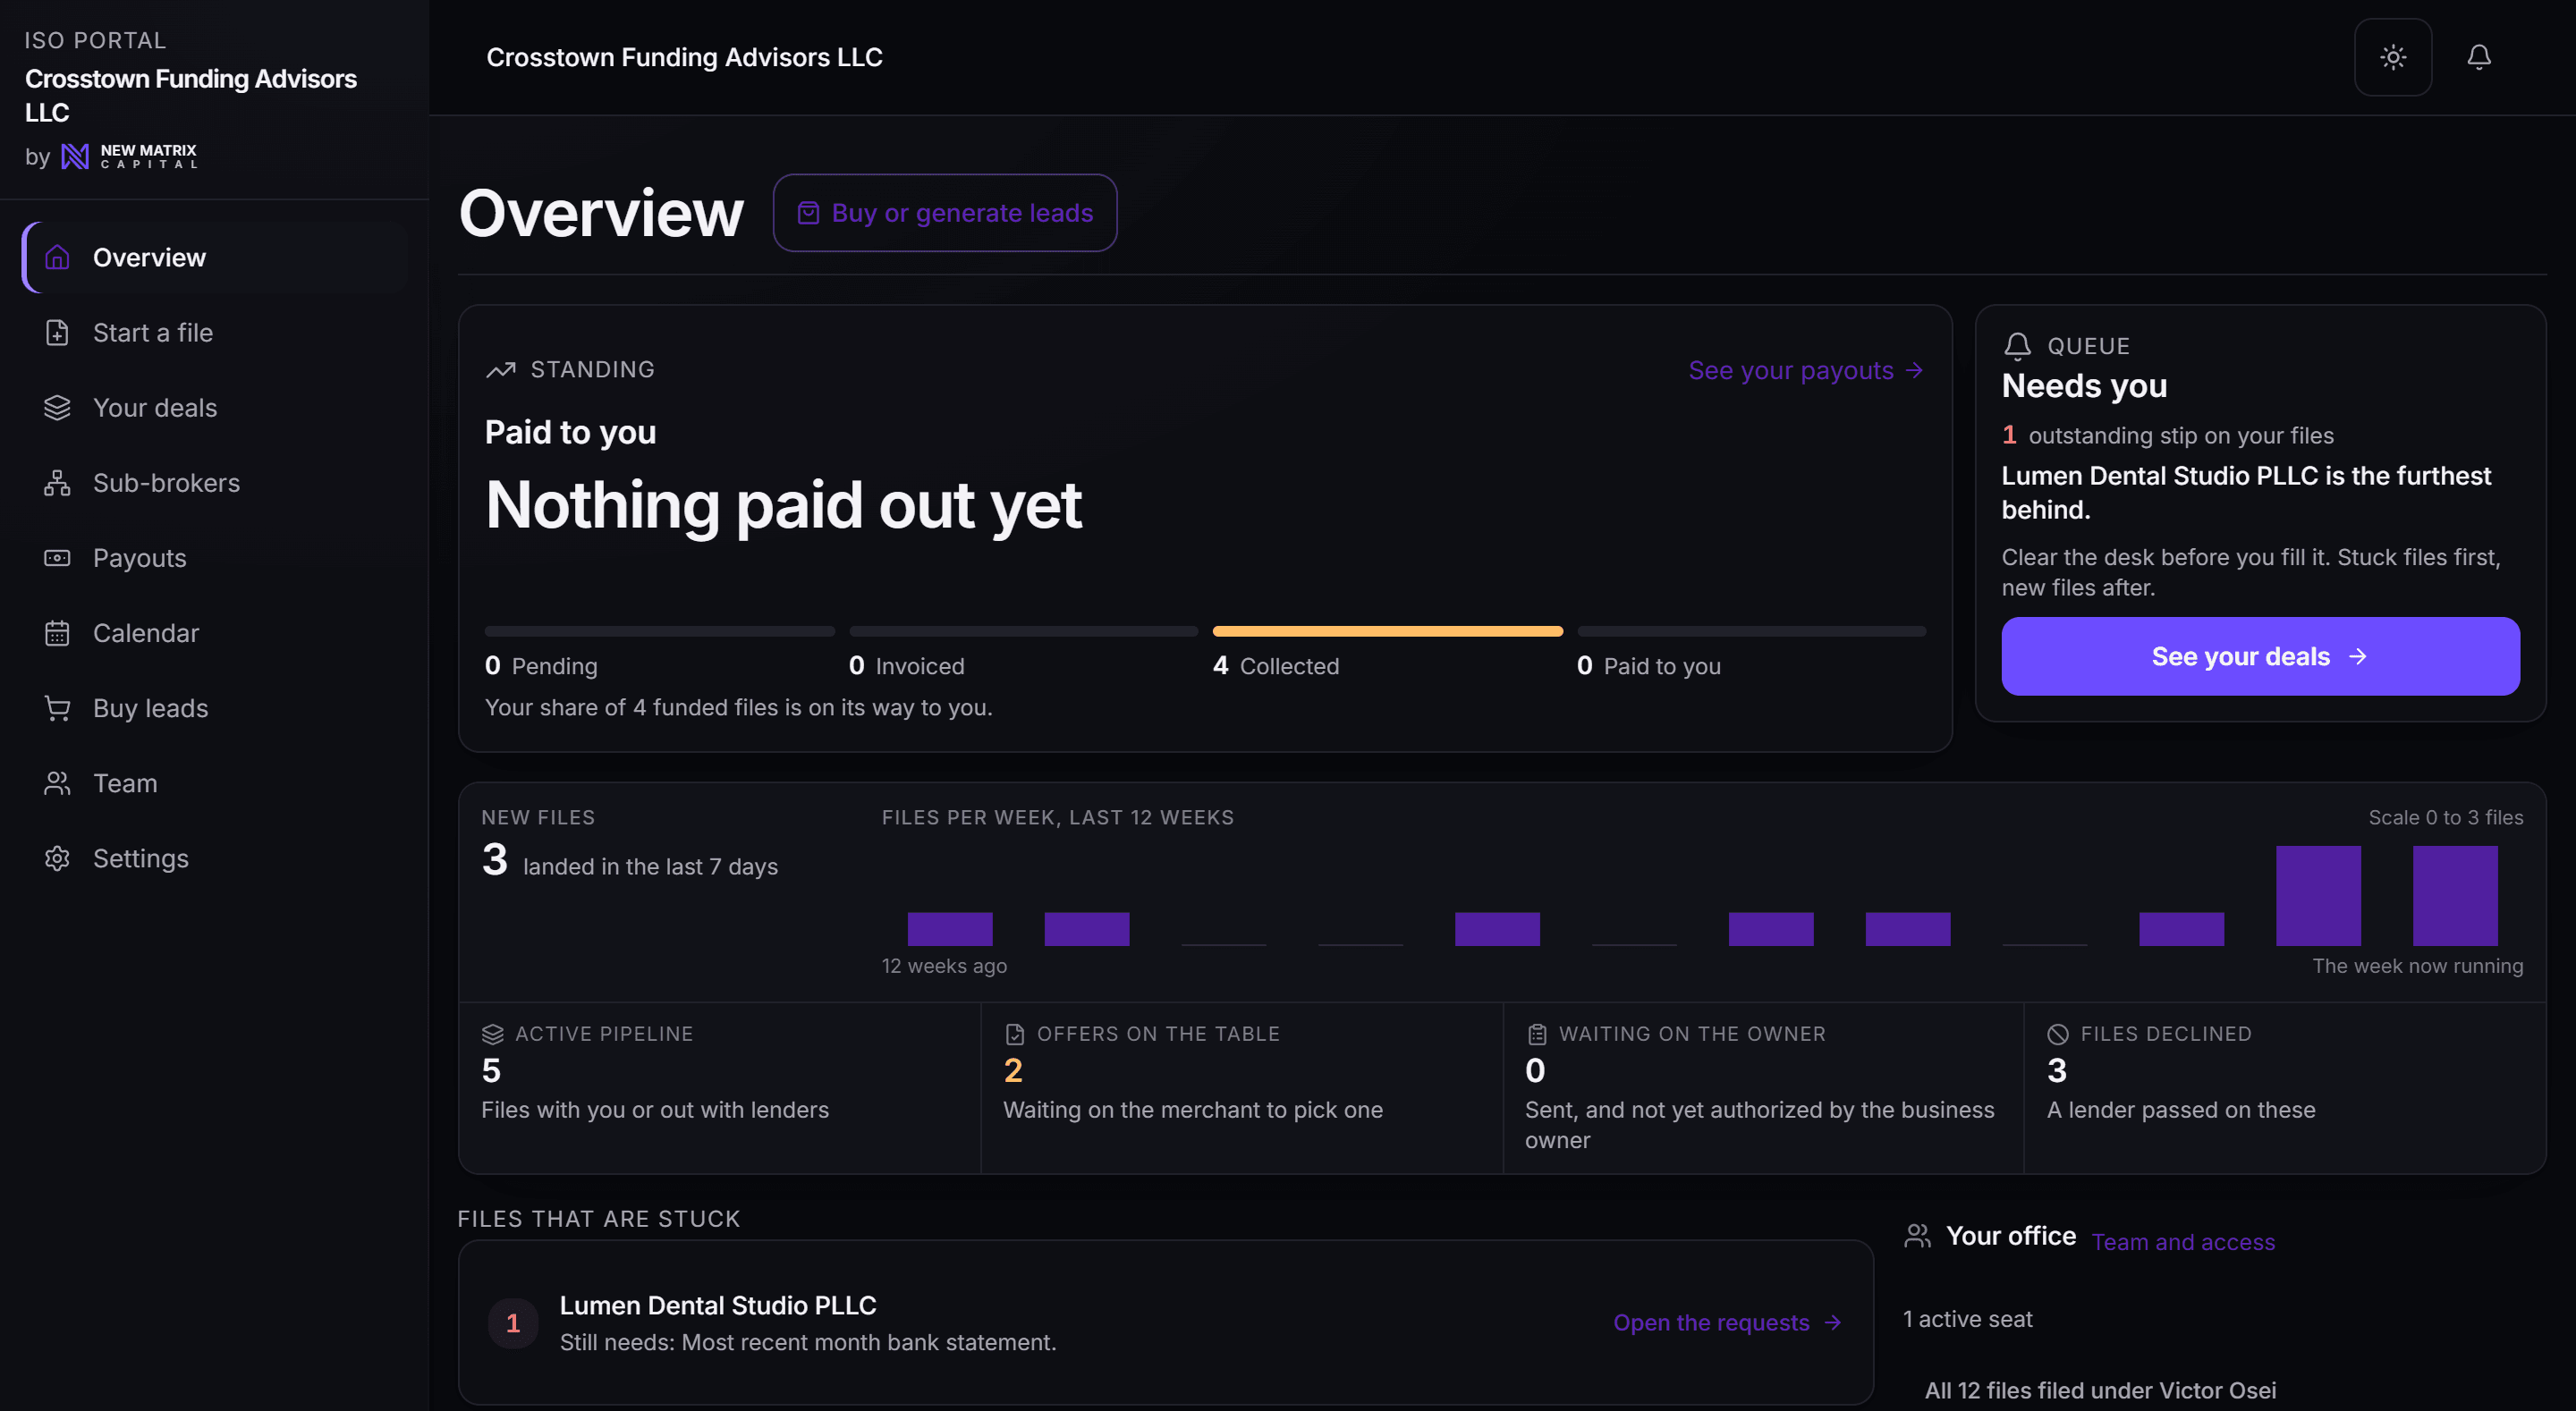Click '3 landed in the last 7 days'
The width and height of the screenshot is (2576, 1411).
click(630, 861)
